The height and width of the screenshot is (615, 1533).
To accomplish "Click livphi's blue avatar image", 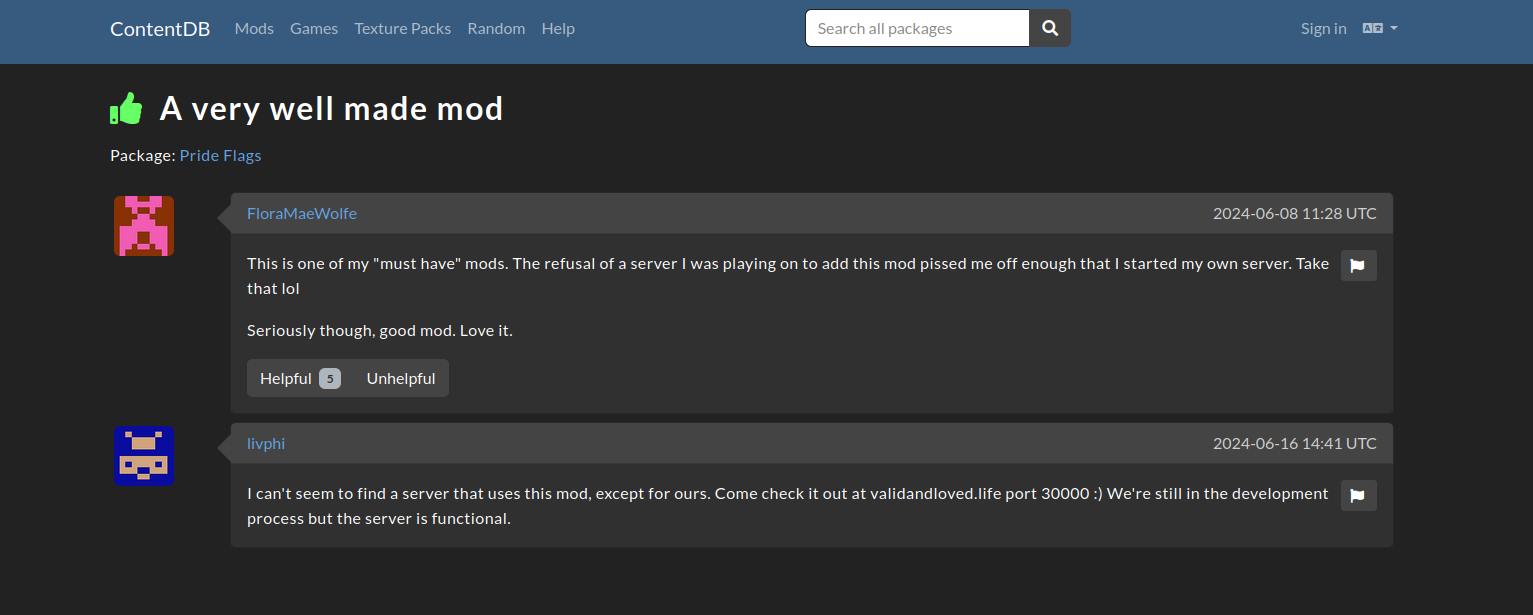I will pyautogui.click(x=144, y=456).
